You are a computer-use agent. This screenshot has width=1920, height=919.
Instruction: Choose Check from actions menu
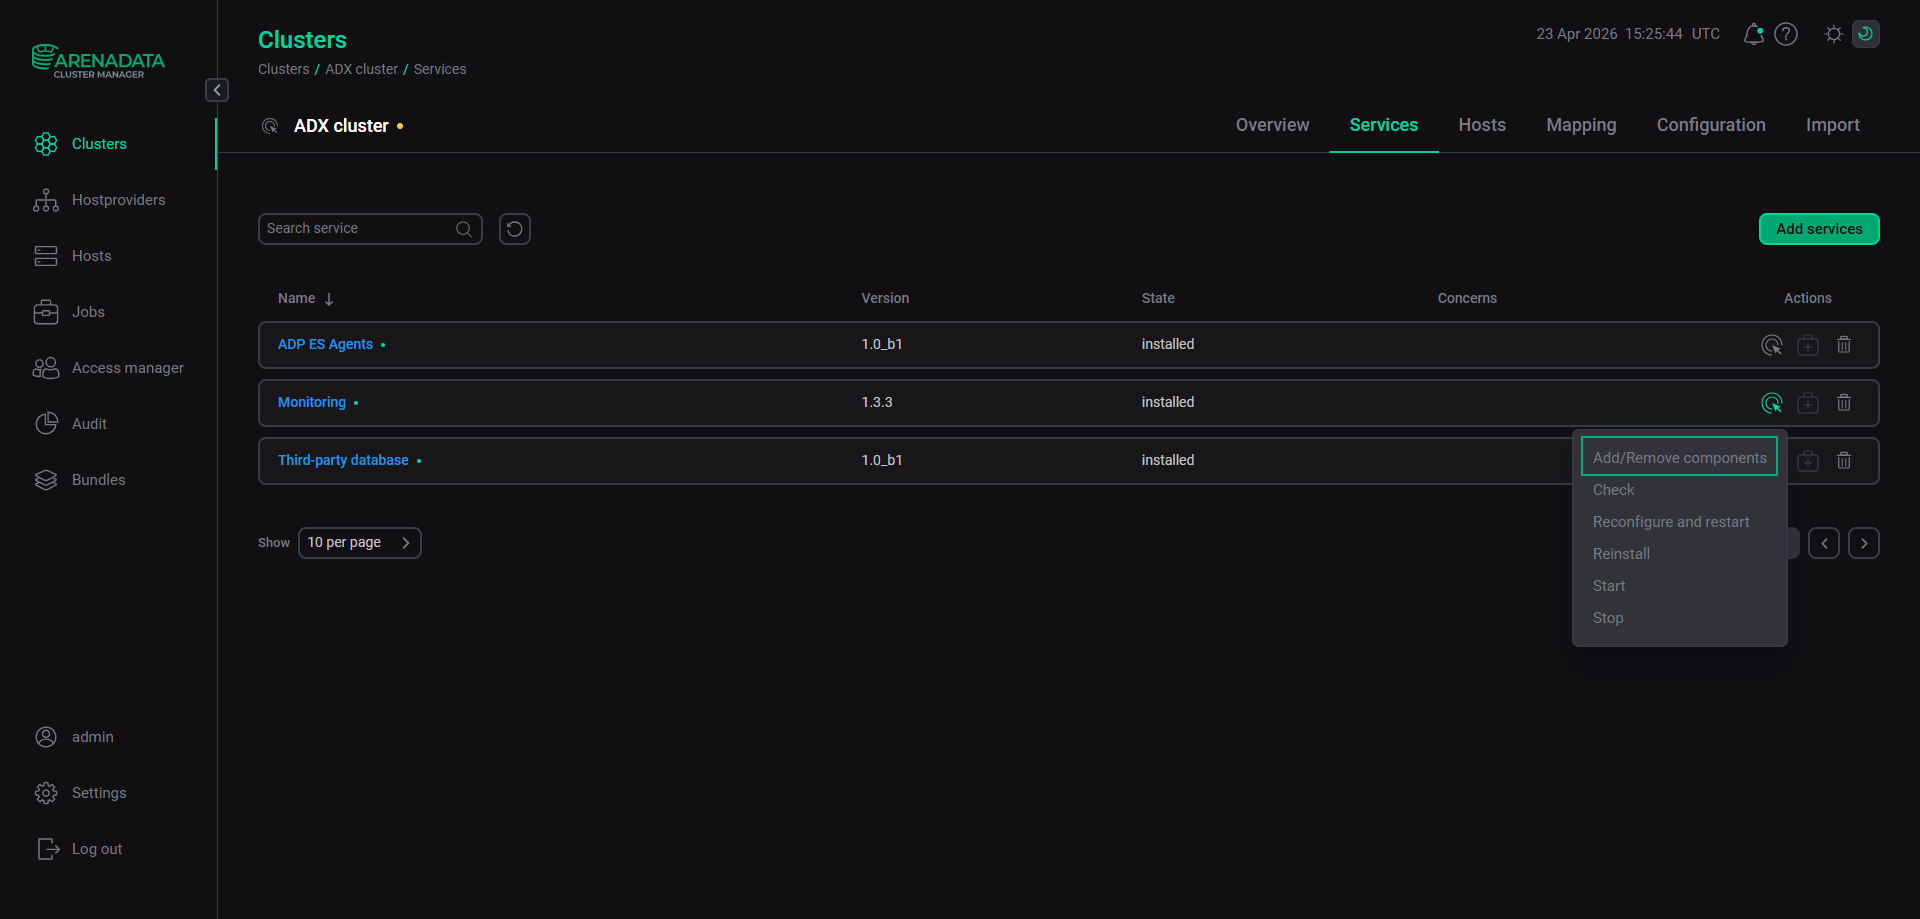(1680, 490)
